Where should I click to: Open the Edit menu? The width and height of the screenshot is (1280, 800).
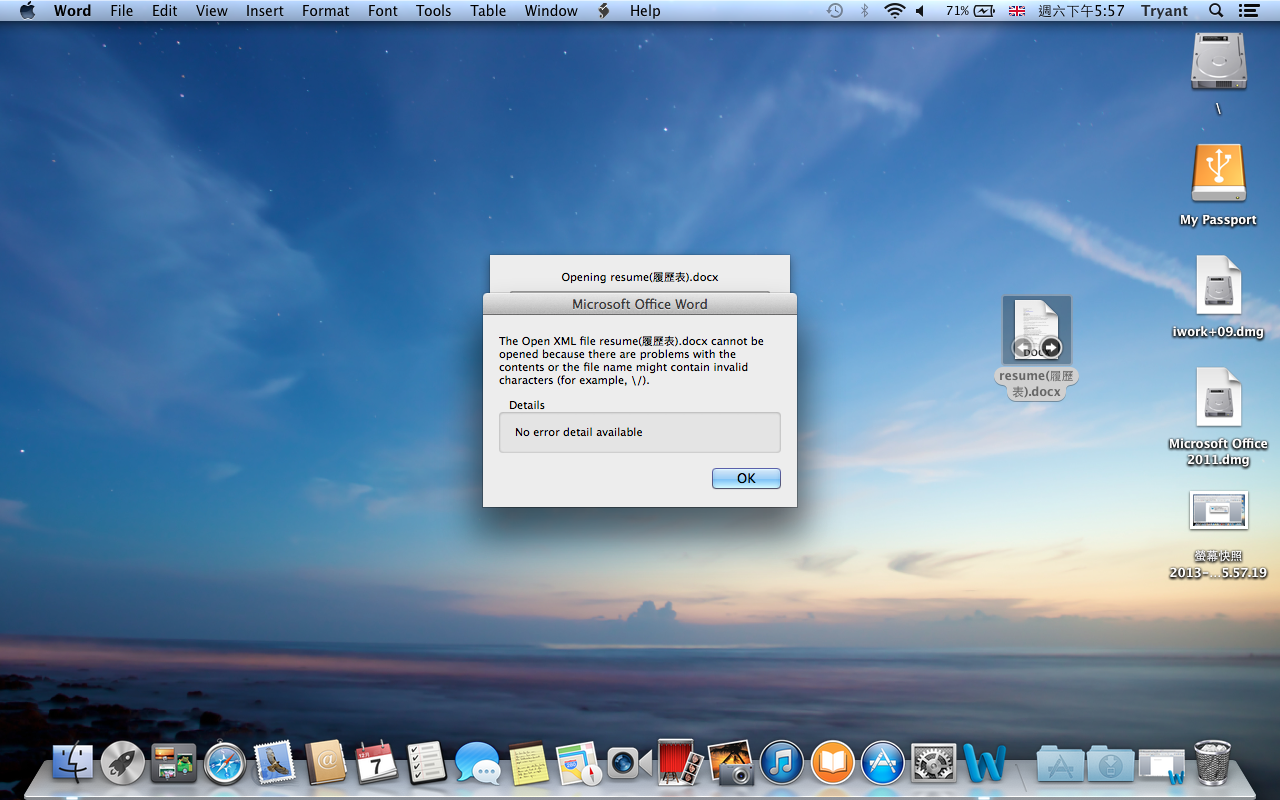165,11
